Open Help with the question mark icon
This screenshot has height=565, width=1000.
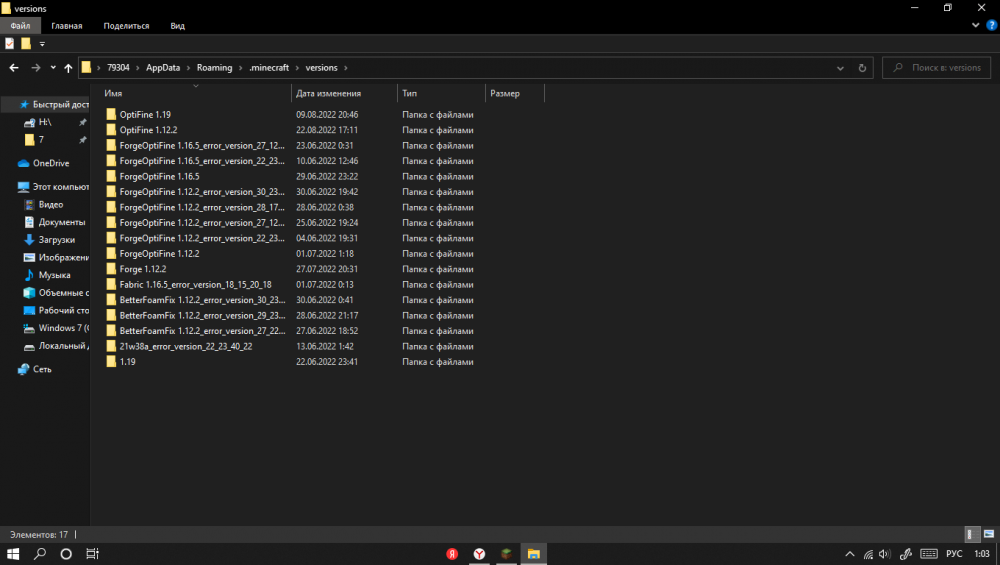tap(992, 26)
